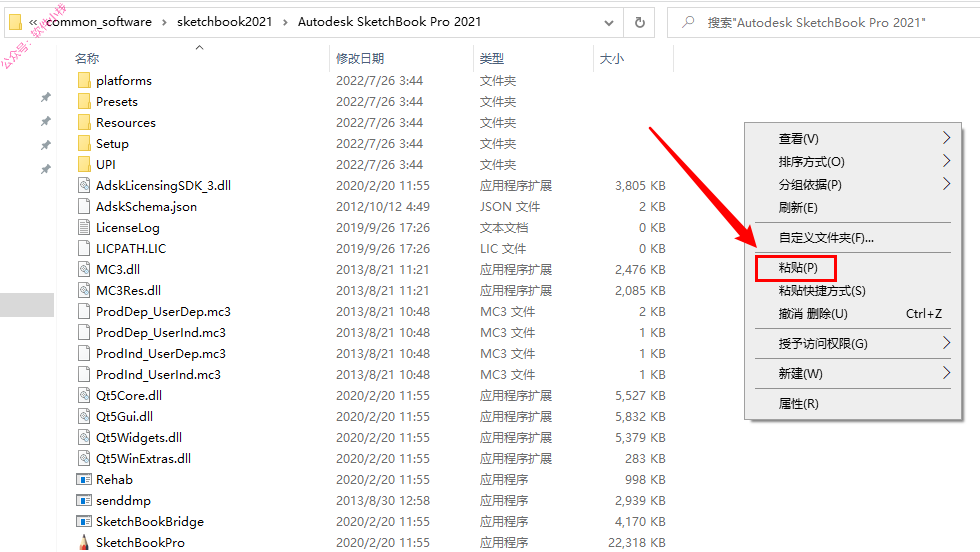Screen dimensions: 980x552
Task: Select ProdDep_UserInd.mc3 file name
Action: point(161,333)
